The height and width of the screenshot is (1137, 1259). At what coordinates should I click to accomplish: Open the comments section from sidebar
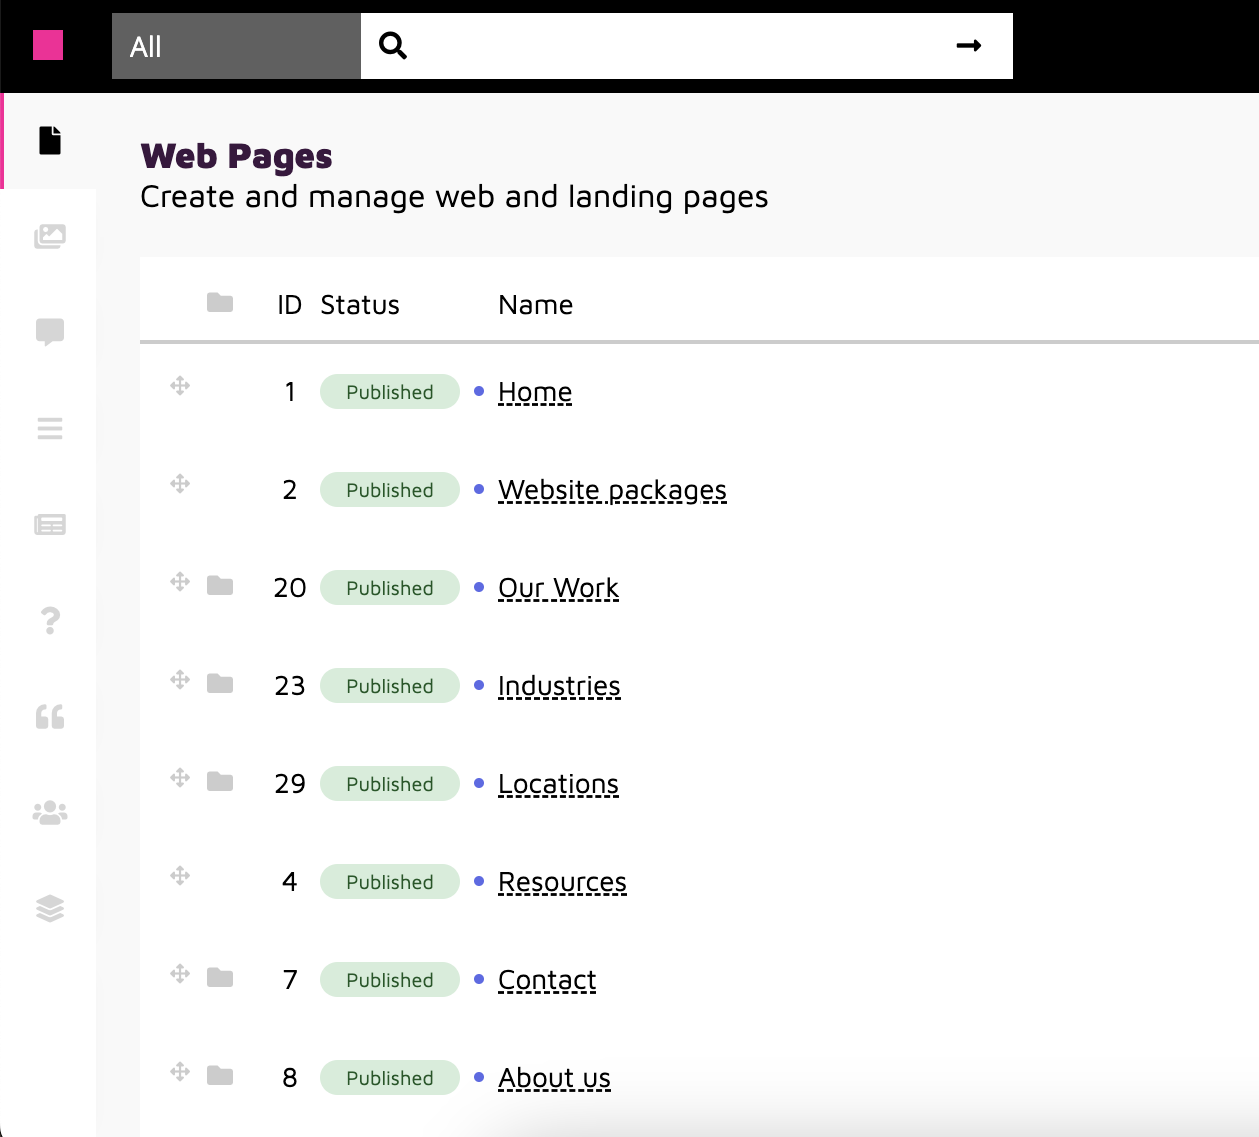48,333
